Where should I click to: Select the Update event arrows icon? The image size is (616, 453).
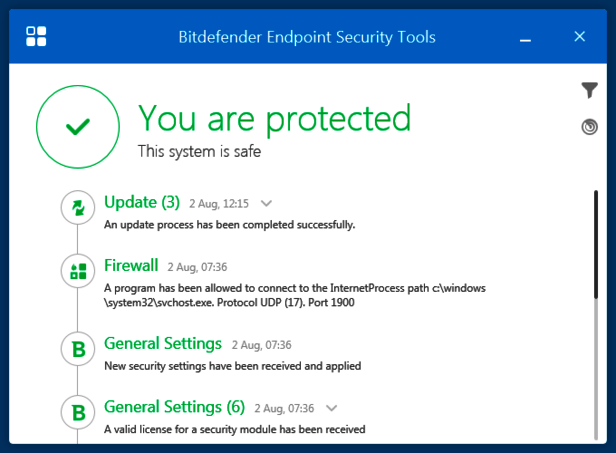tap(77, 206)
